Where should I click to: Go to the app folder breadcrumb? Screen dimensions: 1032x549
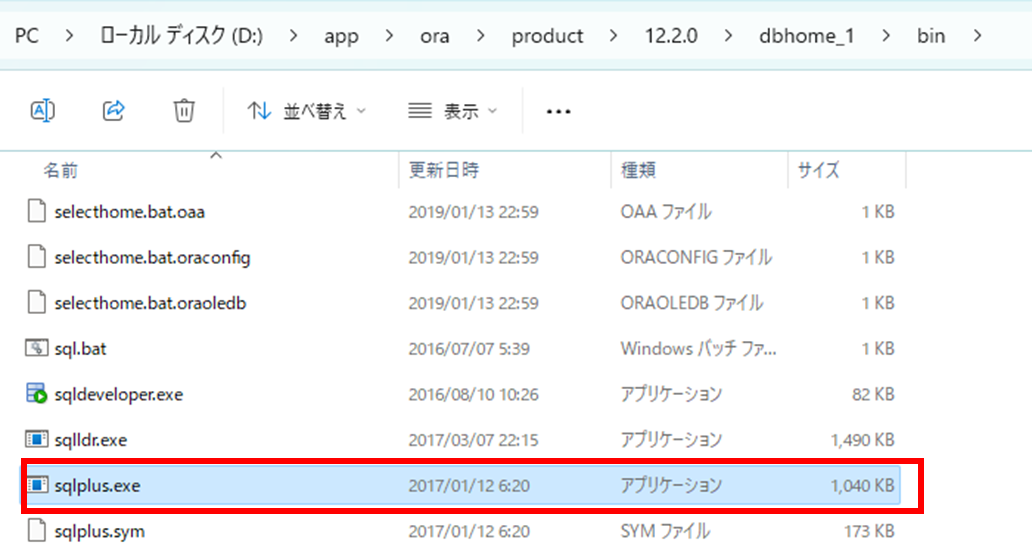[x=341, y=36]
